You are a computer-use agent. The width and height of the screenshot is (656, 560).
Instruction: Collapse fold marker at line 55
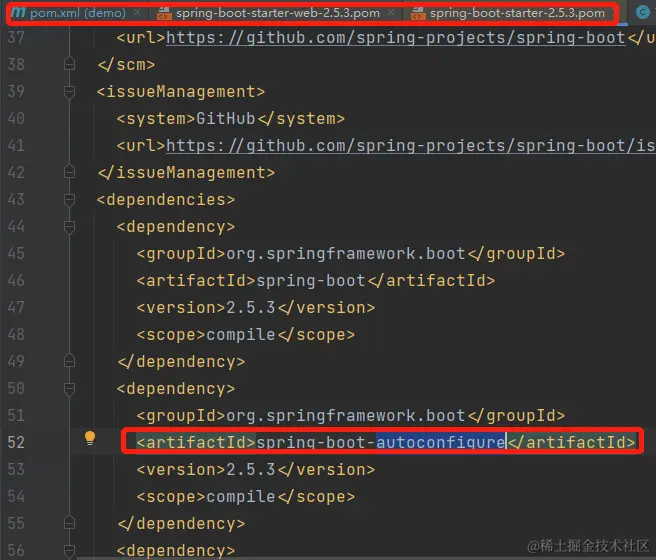click(69, 523)
